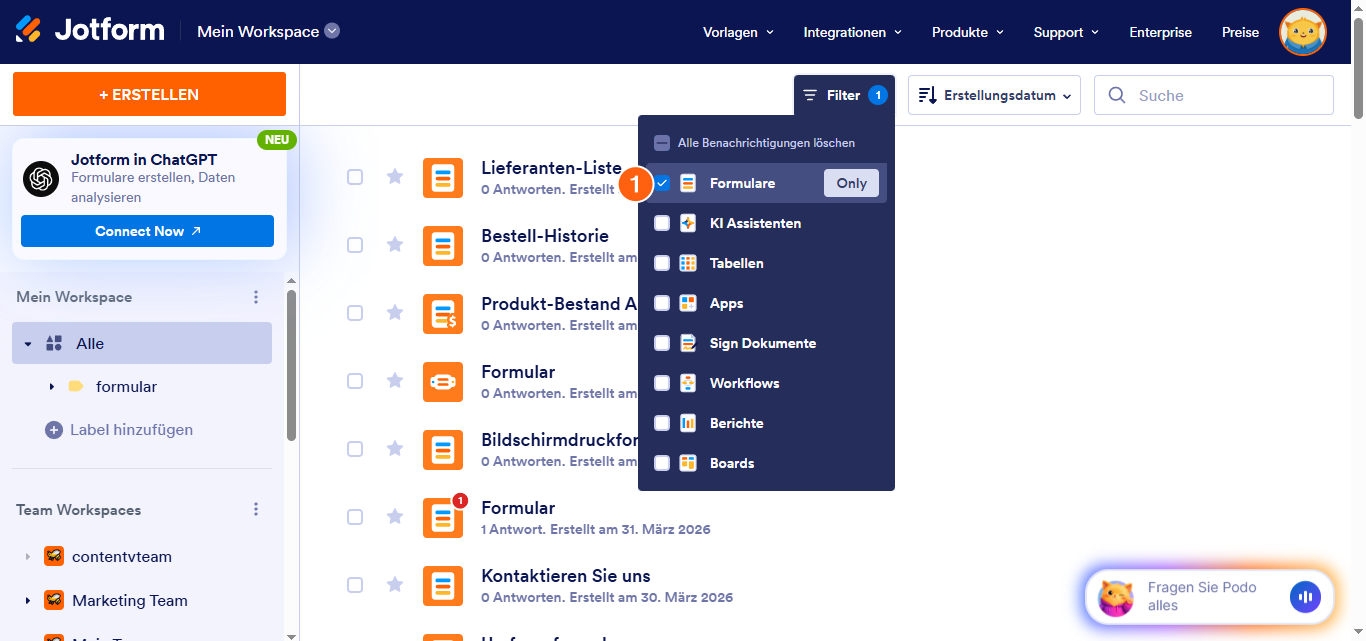Click the Podo assistant icon at bottom right
Image resolution: width=1366 pixels, height=641 pixels.
(x=1117, y=596)
